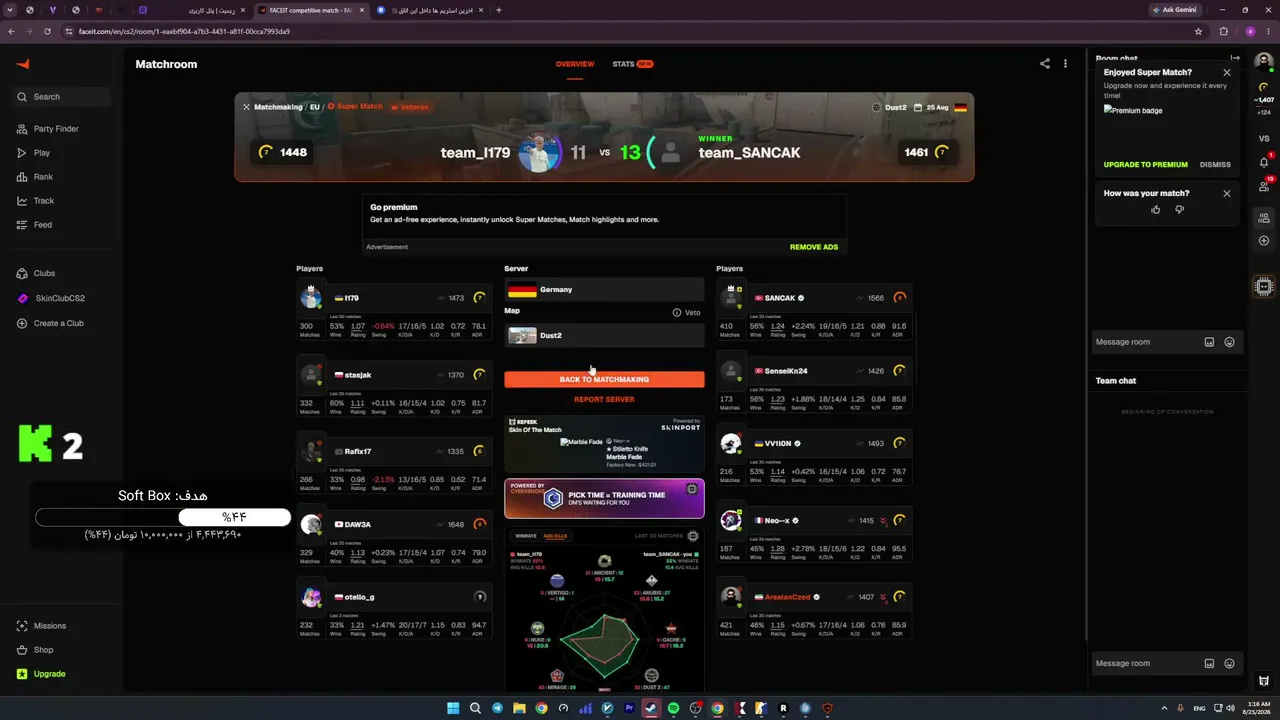Open notifications bell in the right rail

[1264, 161]
